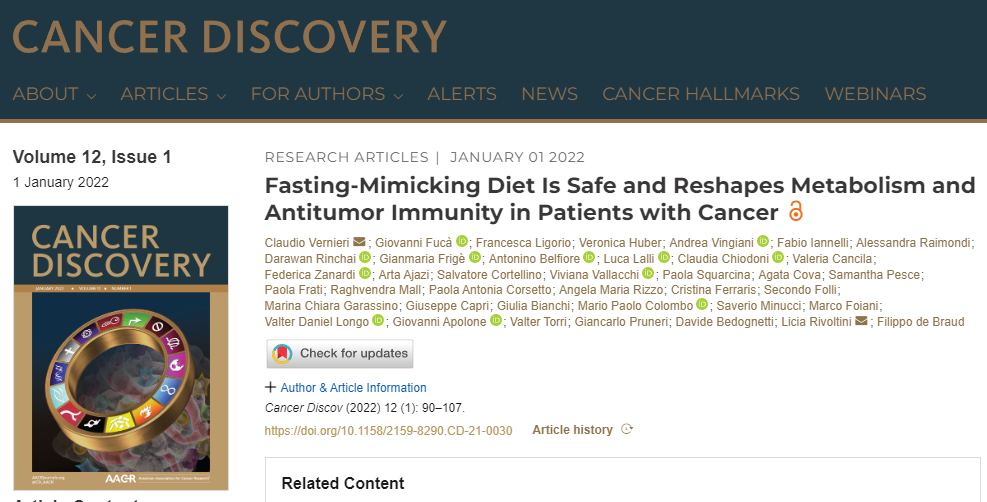Go to the Alerts menu item

tap(462, 94)
